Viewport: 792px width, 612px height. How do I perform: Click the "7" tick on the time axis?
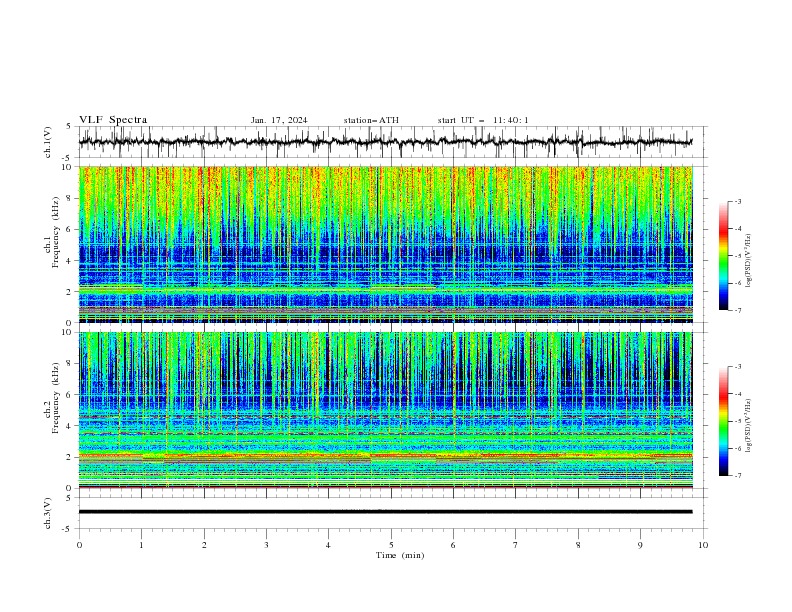pyautogui.click(x=516, y=545)
